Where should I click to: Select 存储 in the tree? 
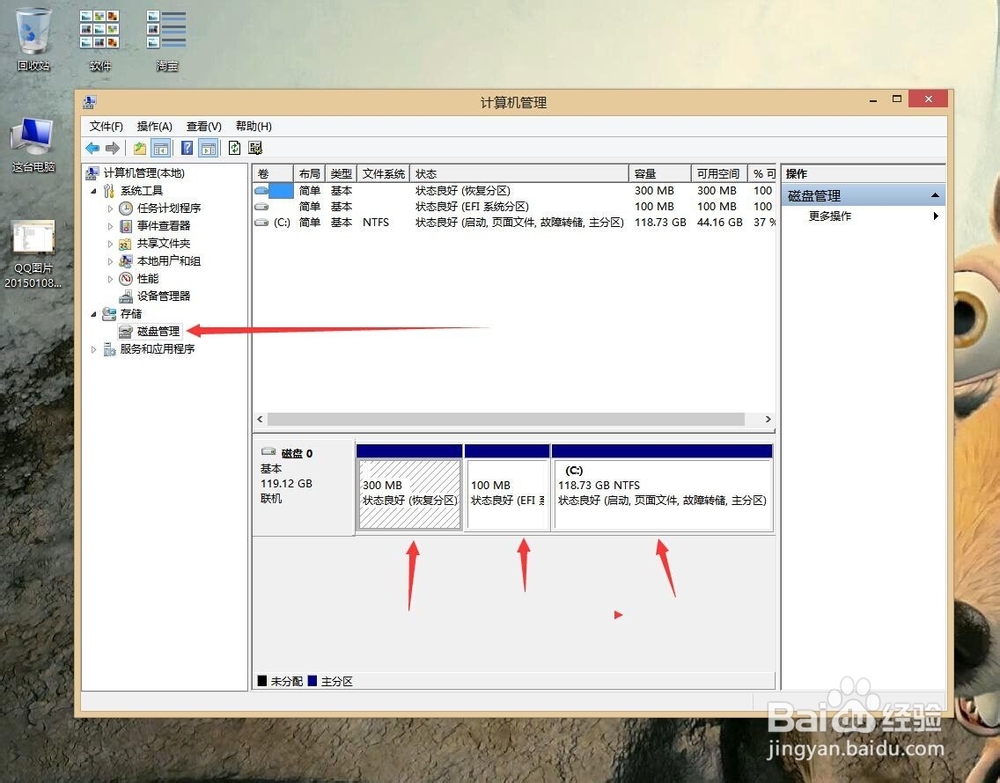[131, 314]
